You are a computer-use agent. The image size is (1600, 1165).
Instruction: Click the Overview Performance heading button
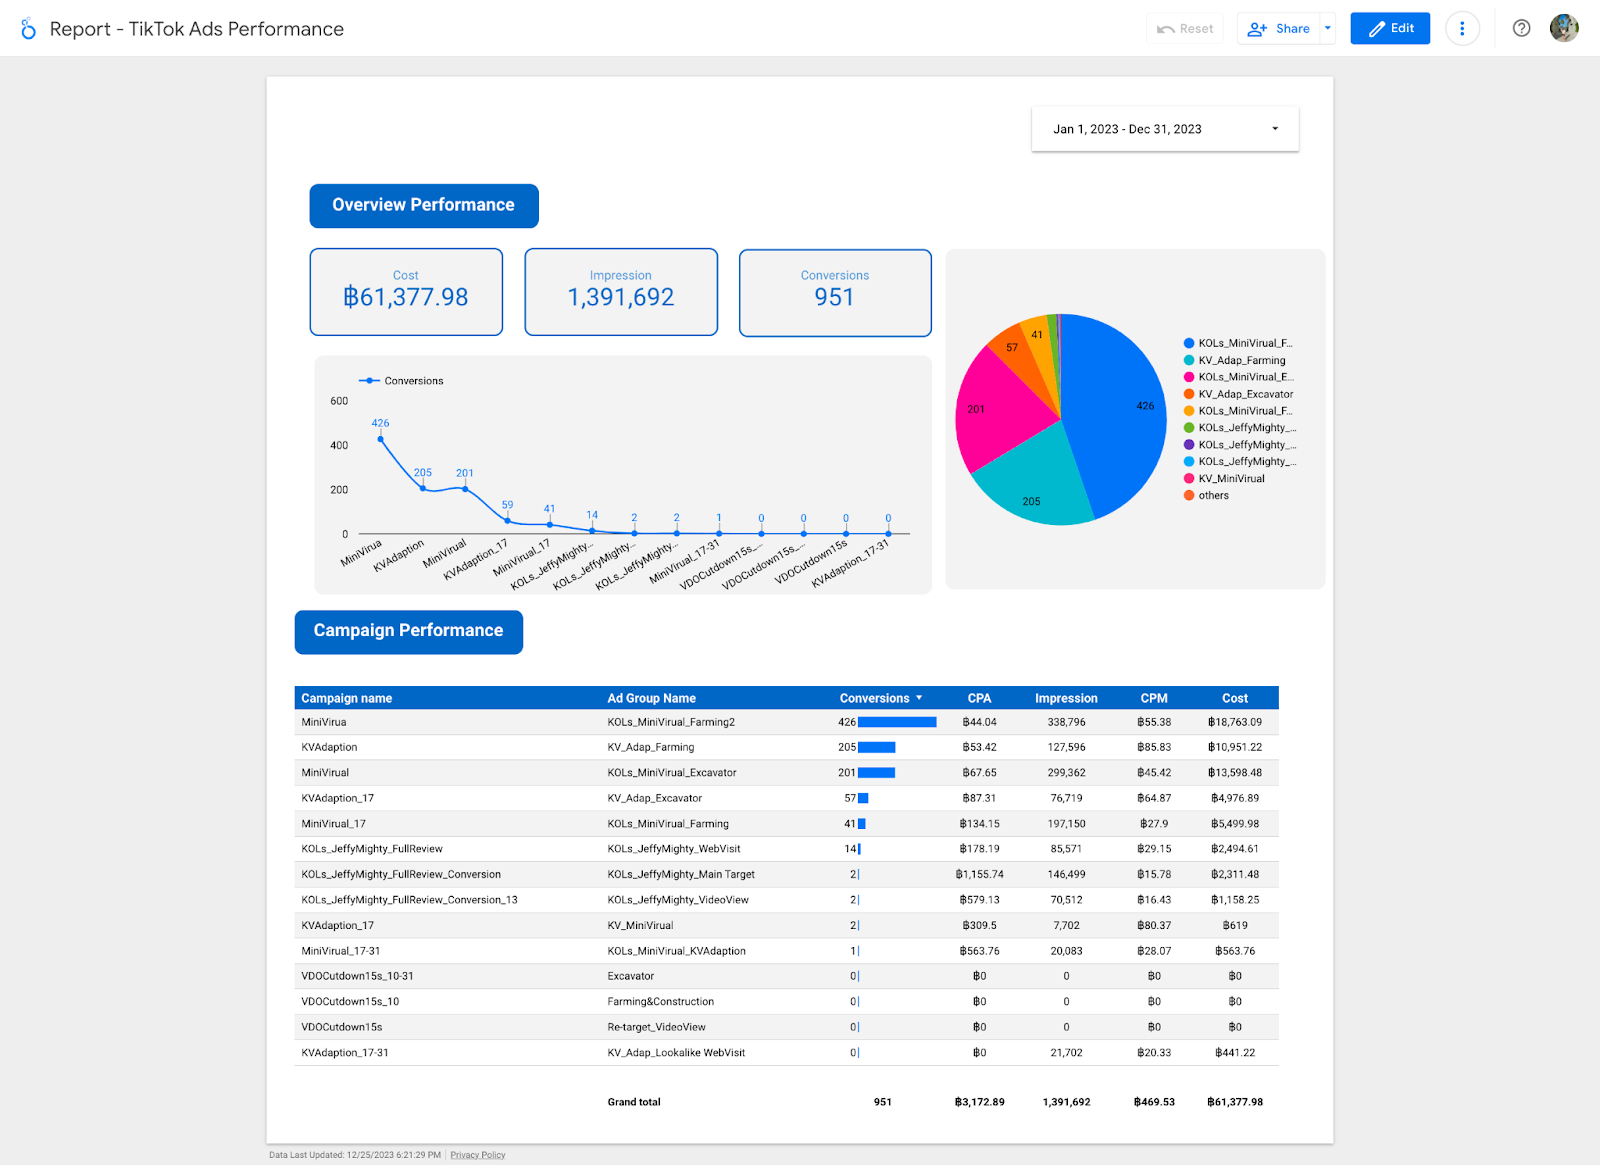pyautogui.click(x=424, y=205)
